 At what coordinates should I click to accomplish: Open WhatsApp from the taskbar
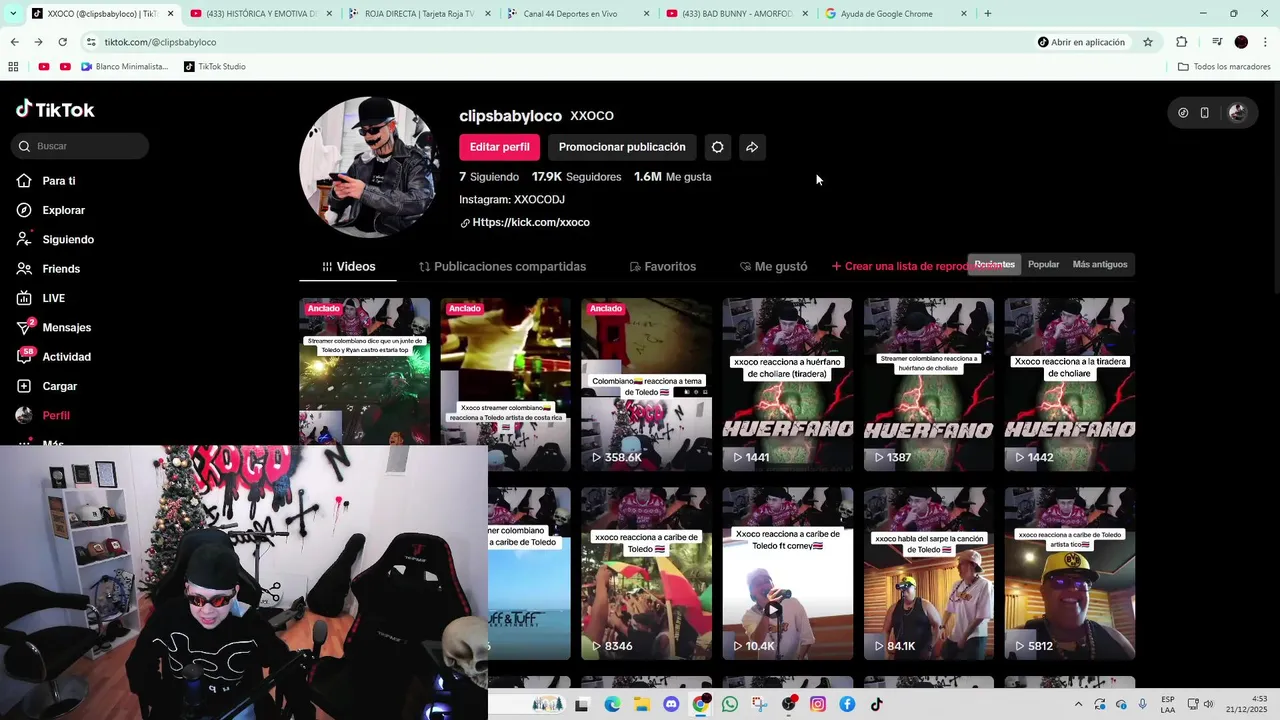point(729,704)
